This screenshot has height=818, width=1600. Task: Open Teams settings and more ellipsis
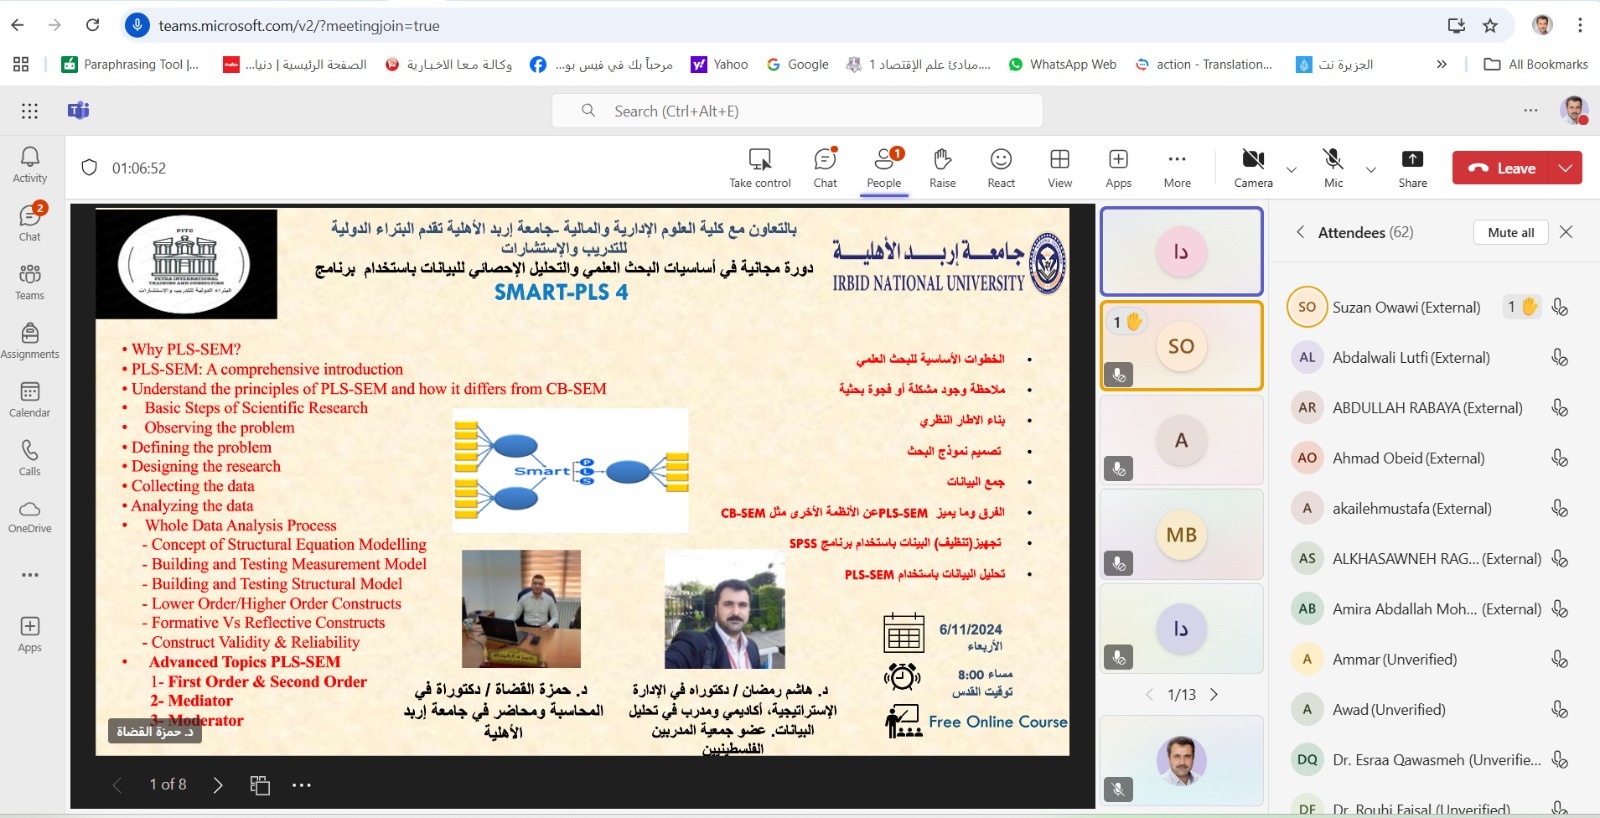[1530, 111]
